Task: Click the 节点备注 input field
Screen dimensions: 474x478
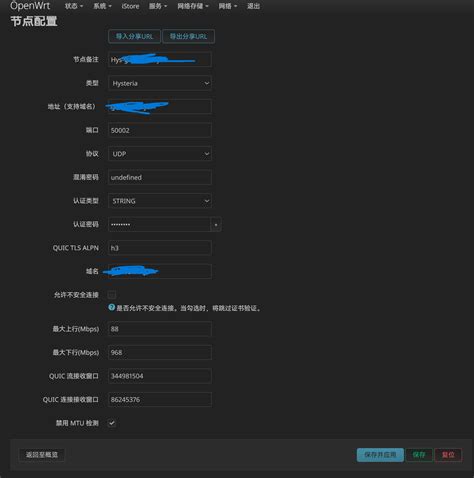Action: [160, 60]
